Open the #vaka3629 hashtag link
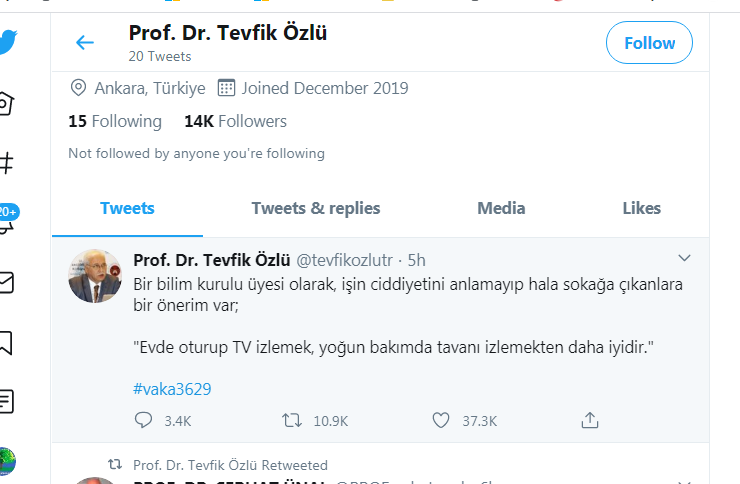Viewport: 740px width, 484px height. tap(172, 389)
